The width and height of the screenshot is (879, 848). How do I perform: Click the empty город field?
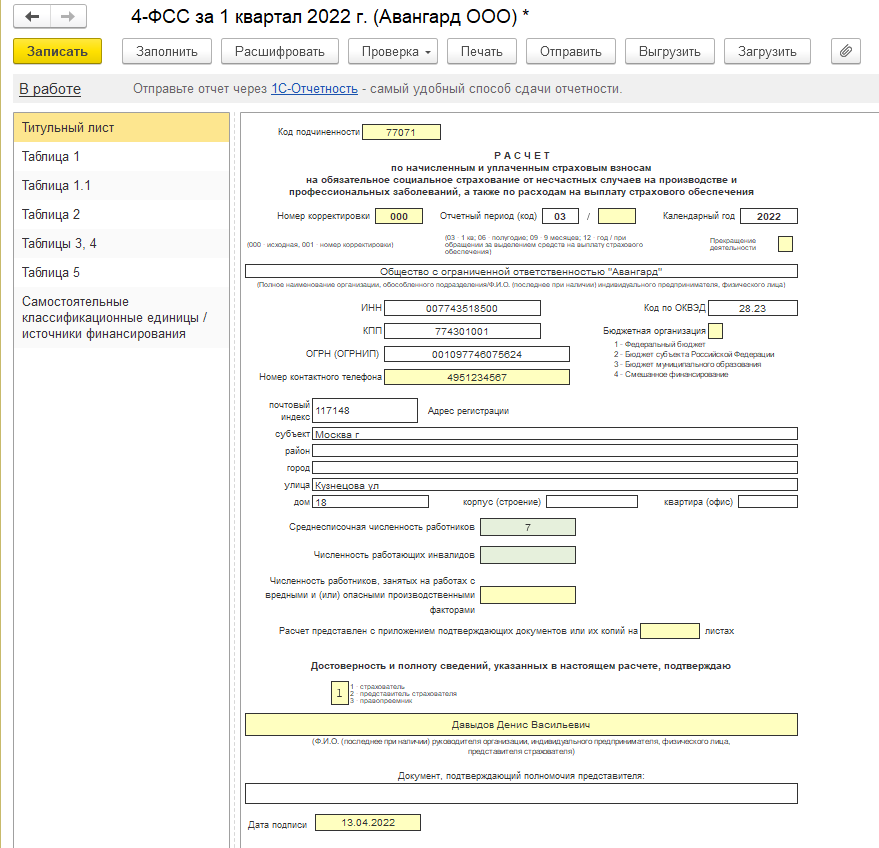tap(555, 467)
